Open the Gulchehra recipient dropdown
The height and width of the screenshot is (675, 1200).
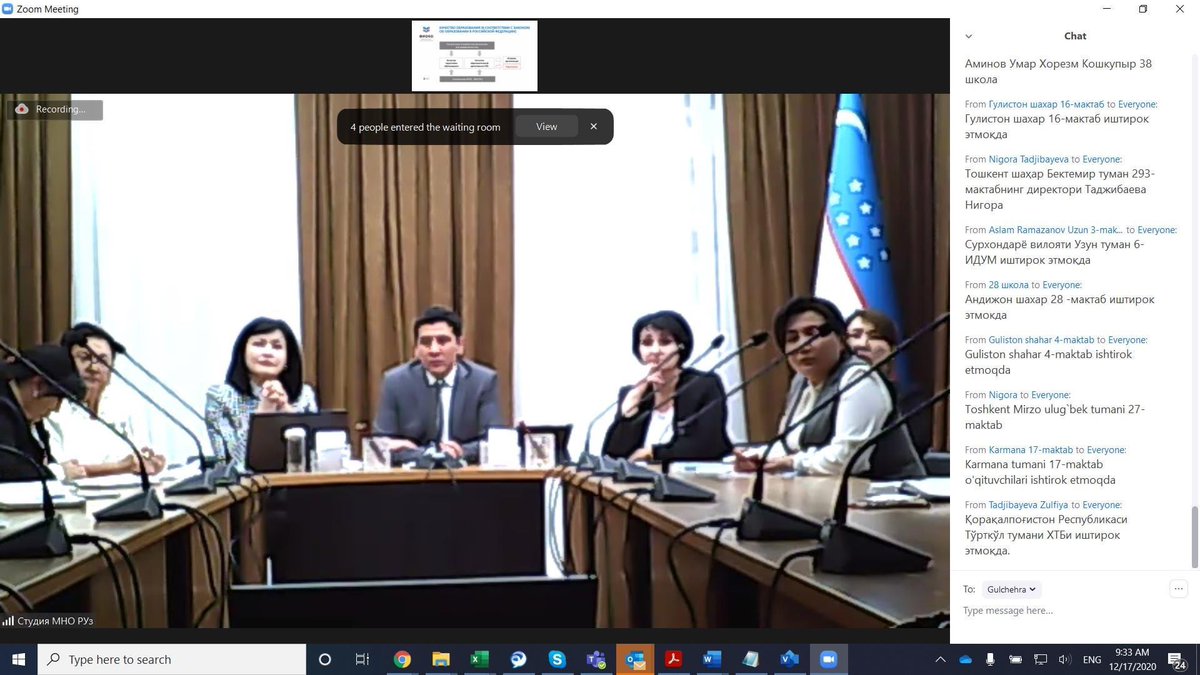1011,590
